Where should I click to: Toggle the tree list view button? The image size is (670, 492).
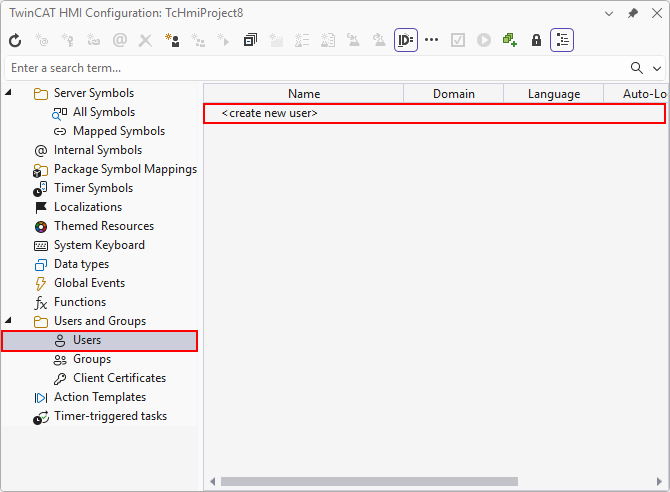click(x=562, y=41)
